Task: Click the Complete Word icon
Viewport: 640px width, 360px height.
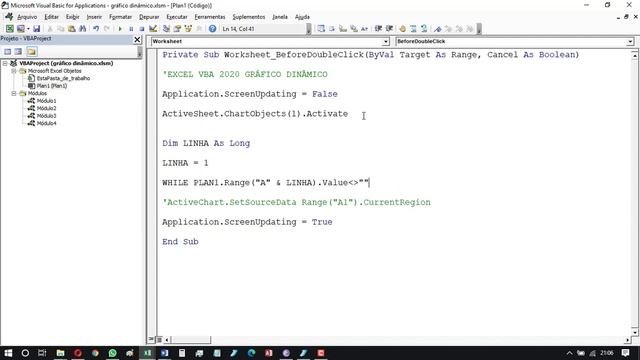Action: [364, 29]
